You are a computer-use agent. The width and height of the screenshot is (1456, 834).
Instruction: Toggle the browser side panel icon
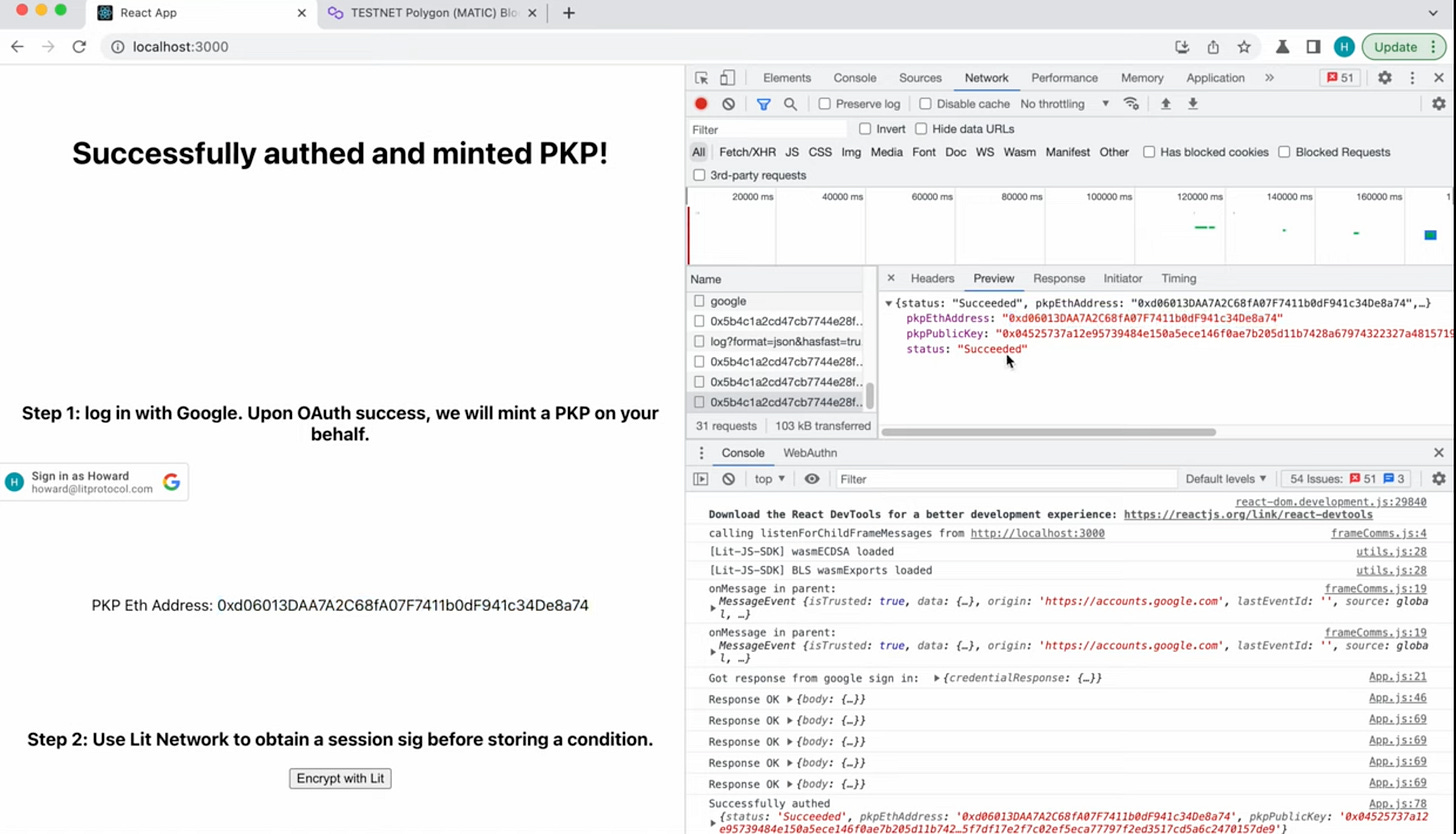[1313, 47]
